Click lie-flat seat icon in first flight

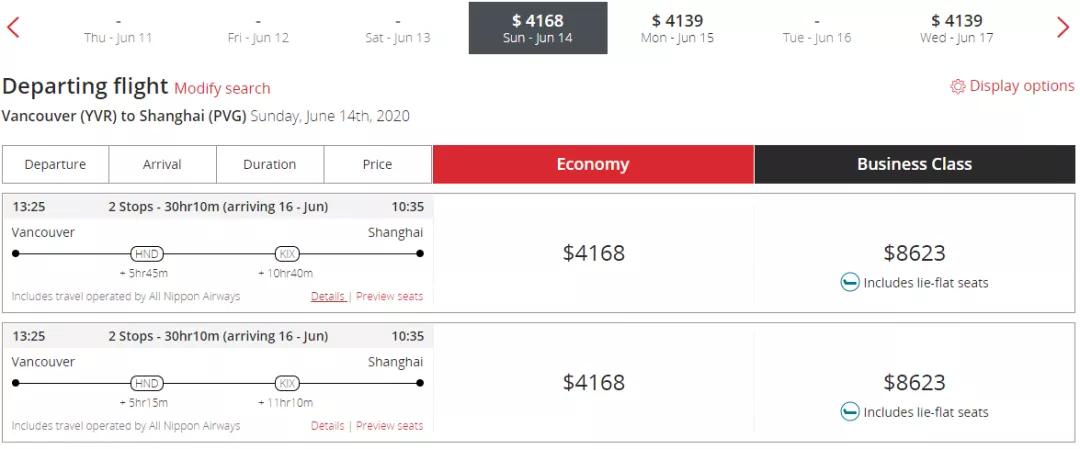point(850,282)
